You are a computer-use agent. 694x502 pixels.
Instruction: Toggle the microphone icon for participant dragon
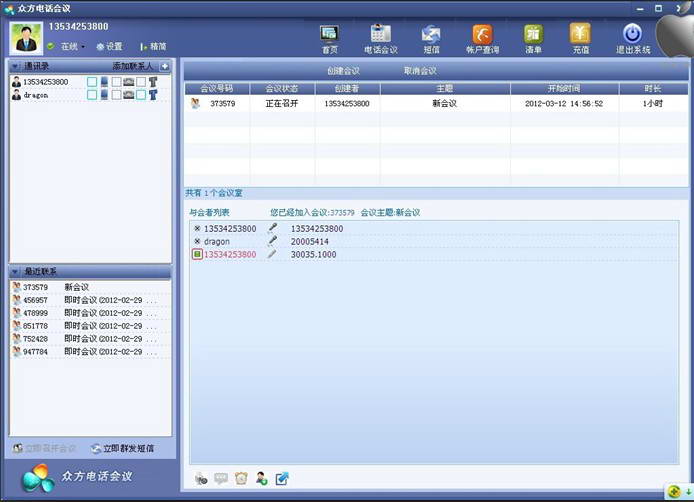pos(272,241)
